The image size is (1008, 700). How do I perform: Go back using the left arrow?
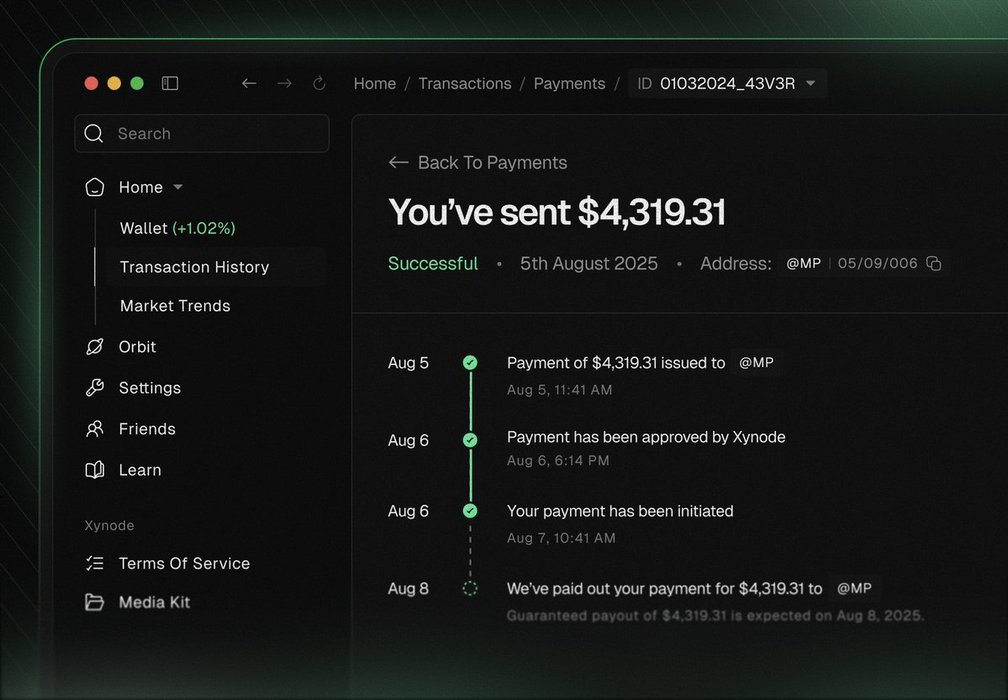pyautogui.click(x=249, y=84)
